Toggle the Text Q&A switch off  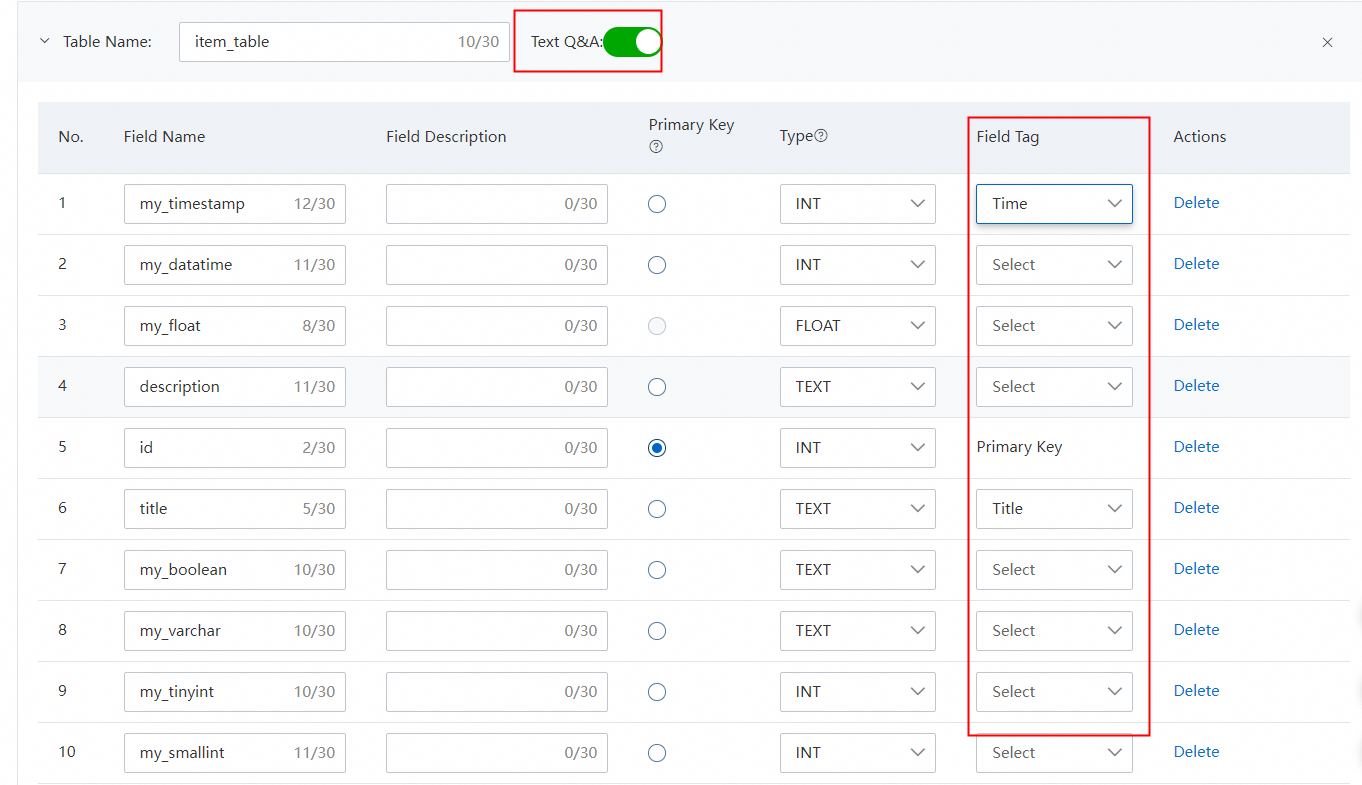click(632, 41)
